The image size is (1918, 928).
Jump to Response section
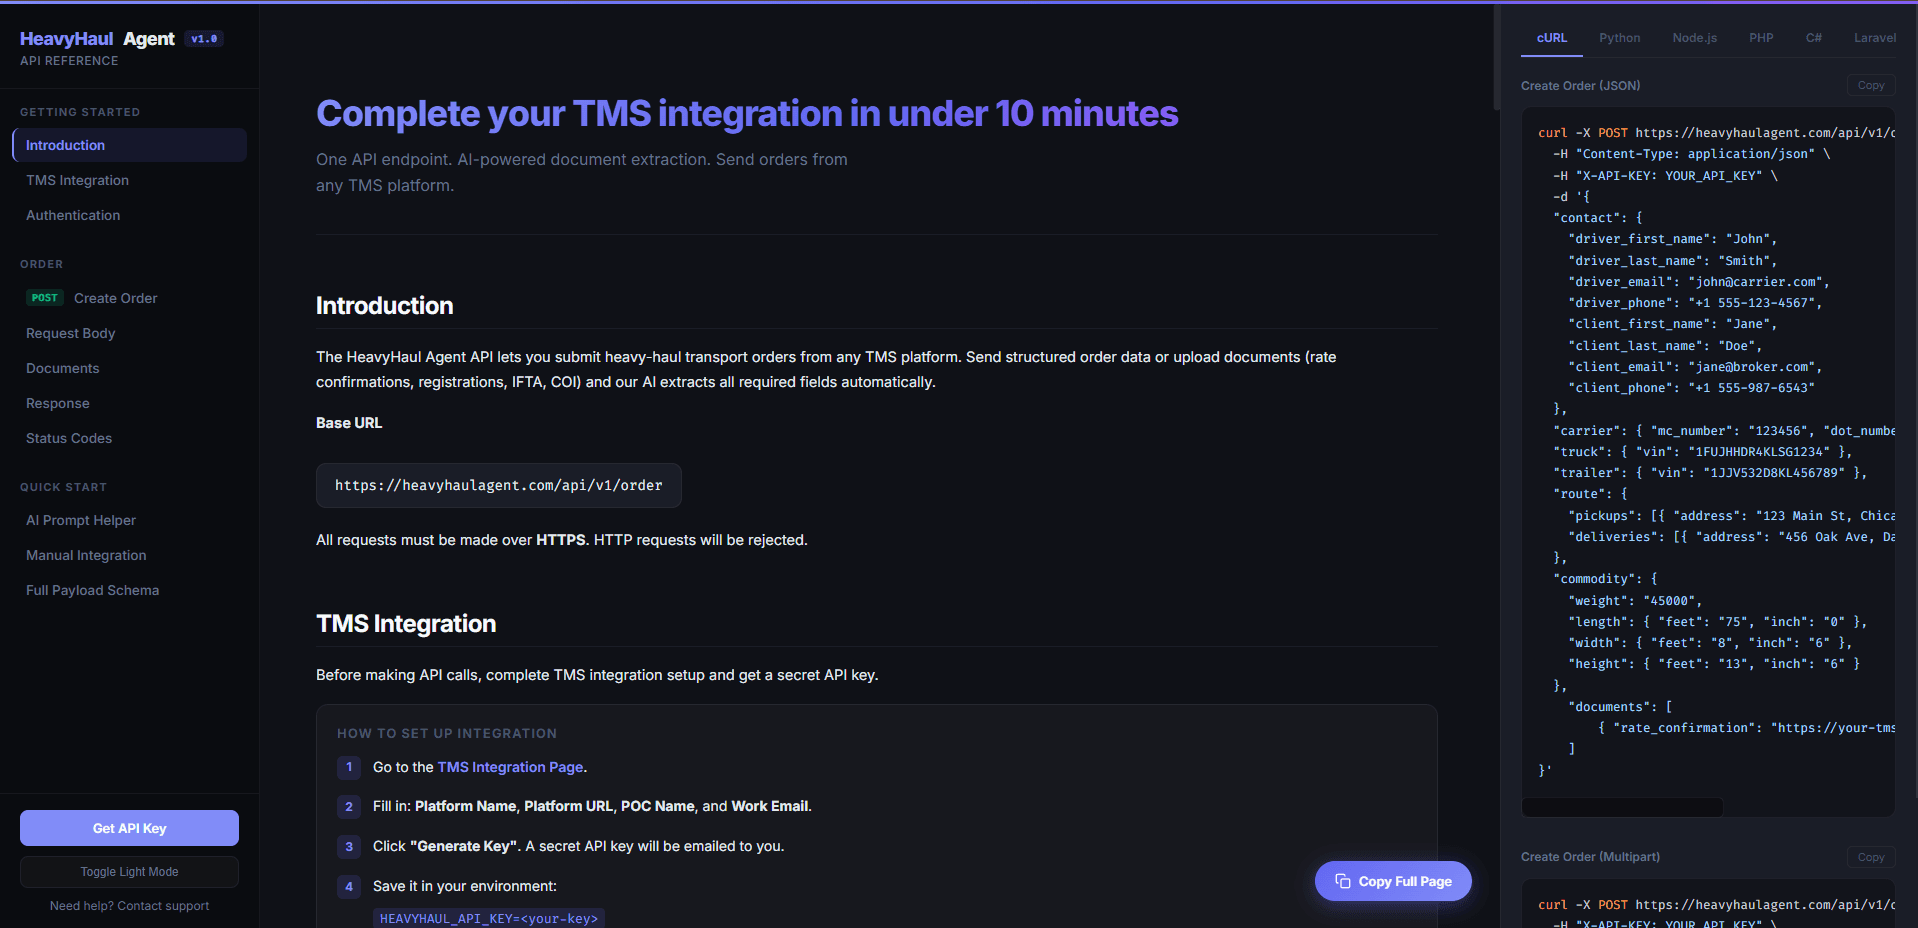tap(129, 403)
